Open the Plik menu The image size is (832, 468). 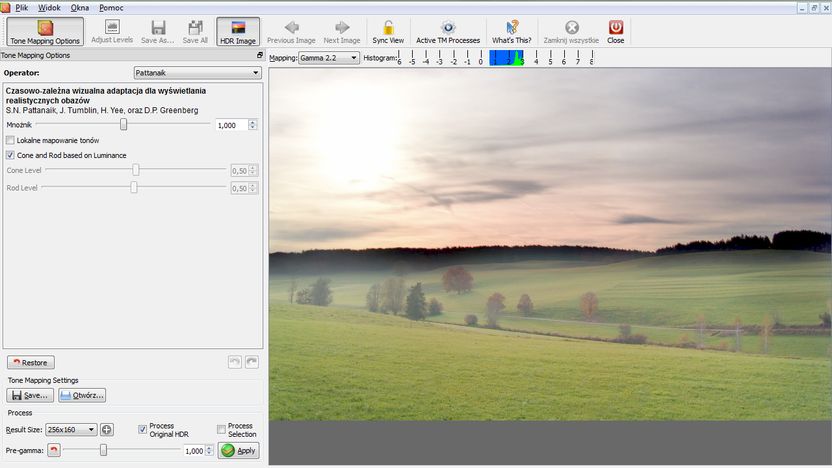point(22,7)
